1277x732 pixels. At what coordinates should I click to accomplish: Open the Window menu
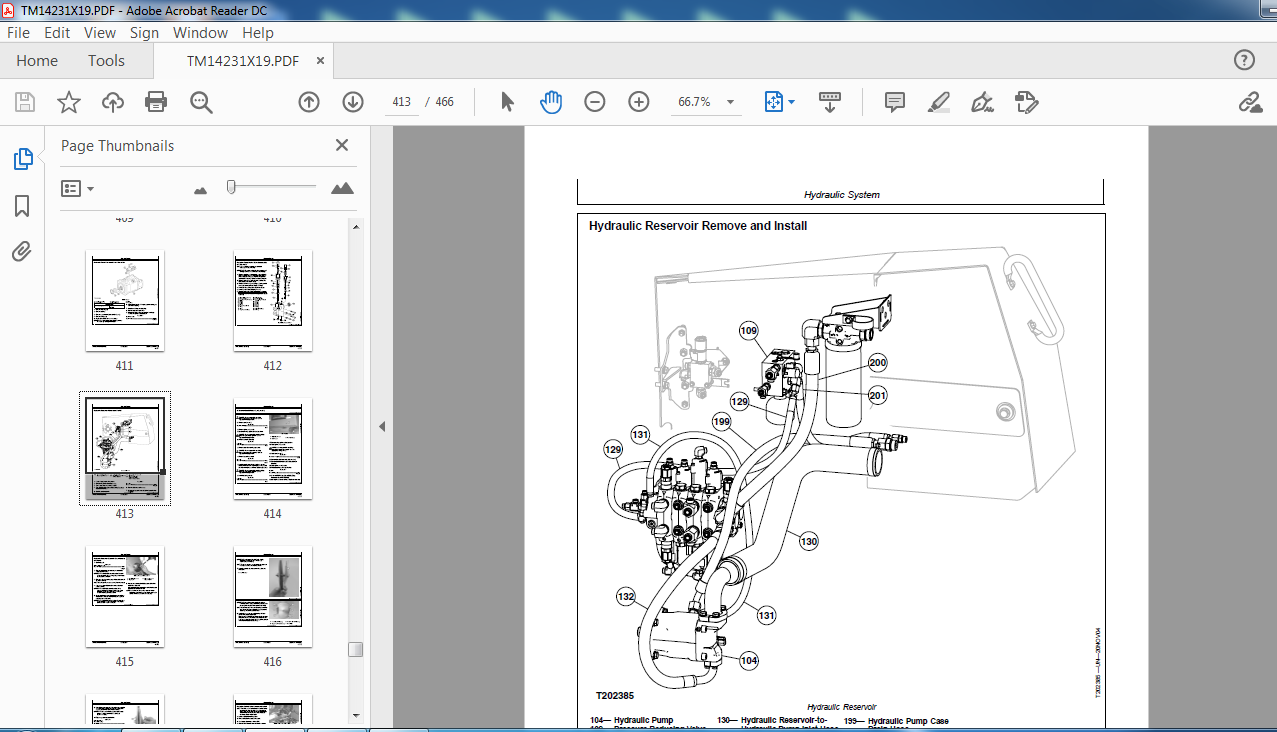[x=200, y=32]
